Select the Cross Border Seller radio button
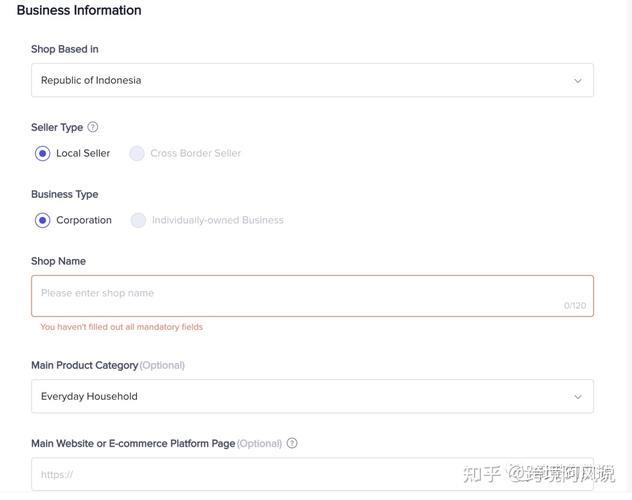Image resolution: width=632 pixels, height=500 pixels. 137,154
